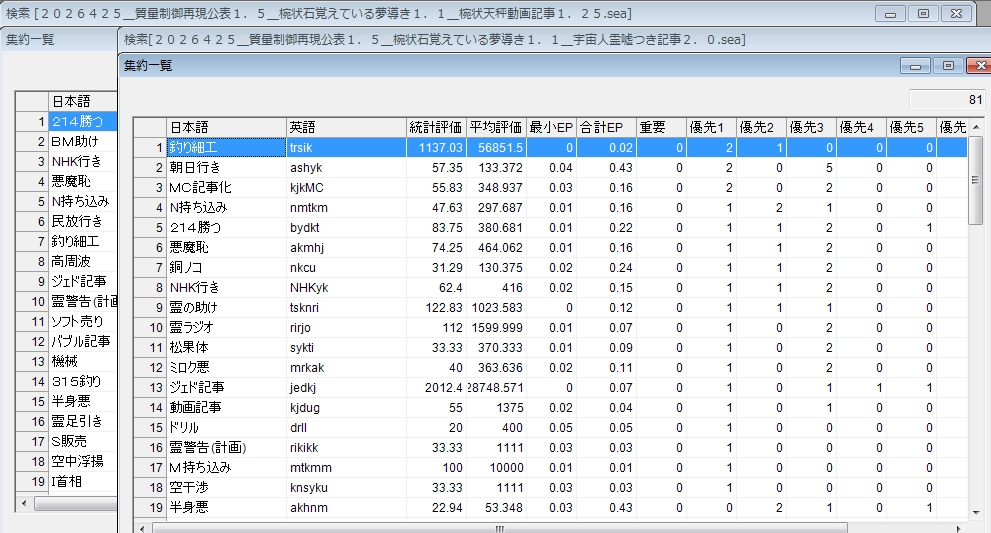This screenshot has height=533, width=991.
Task: Maximize the inner 集約一覧 window
Action: pyautogui.click(x=948, y=65)
